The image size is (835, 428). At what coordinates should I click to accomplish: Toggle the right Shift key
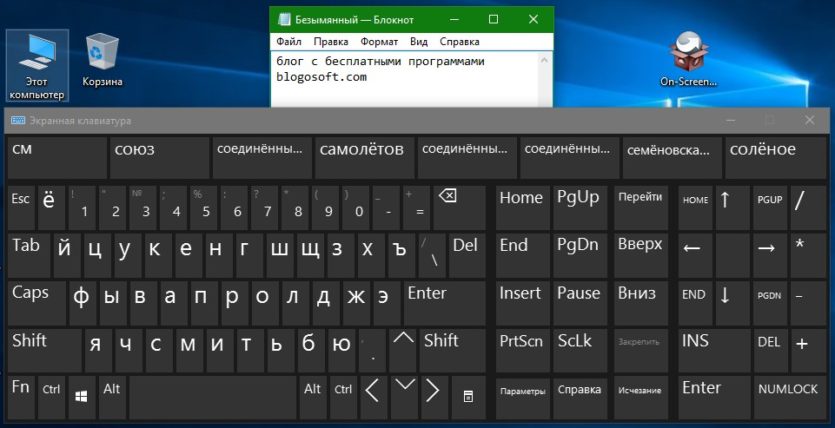point(453,350)
